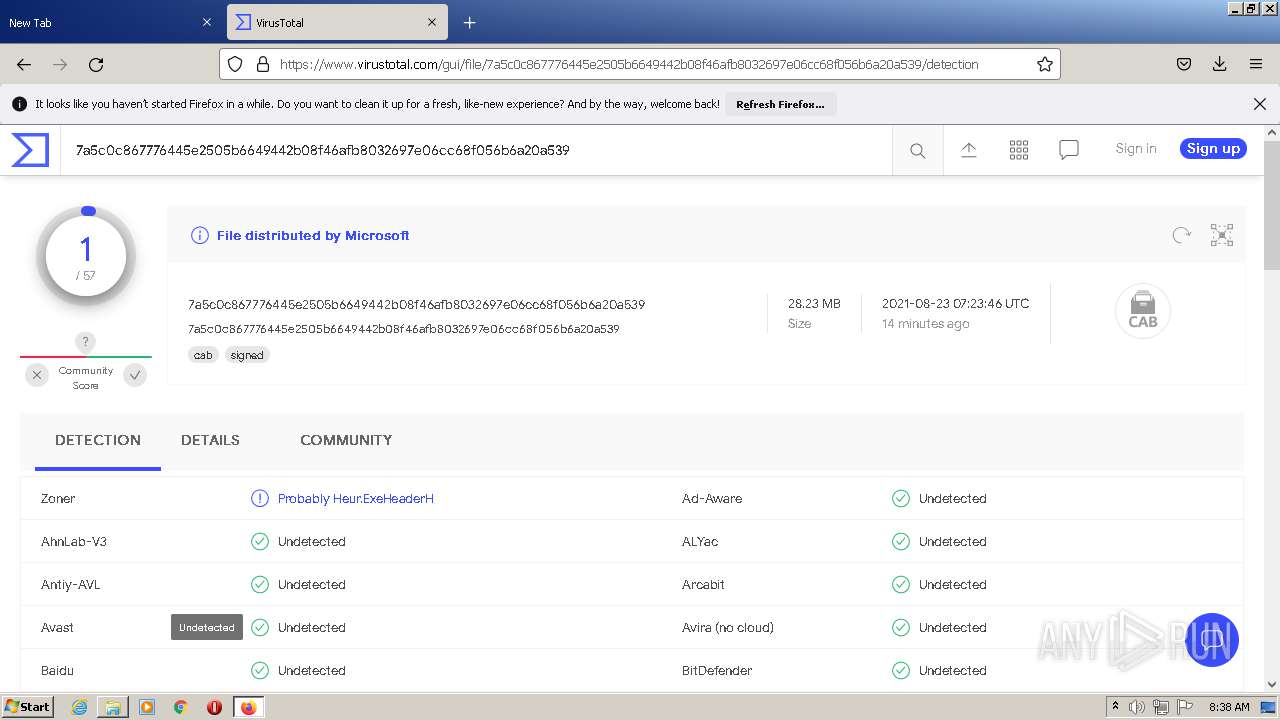Open the apps grid icon
Viewport: 1280px width, 720px height.
1019,150
